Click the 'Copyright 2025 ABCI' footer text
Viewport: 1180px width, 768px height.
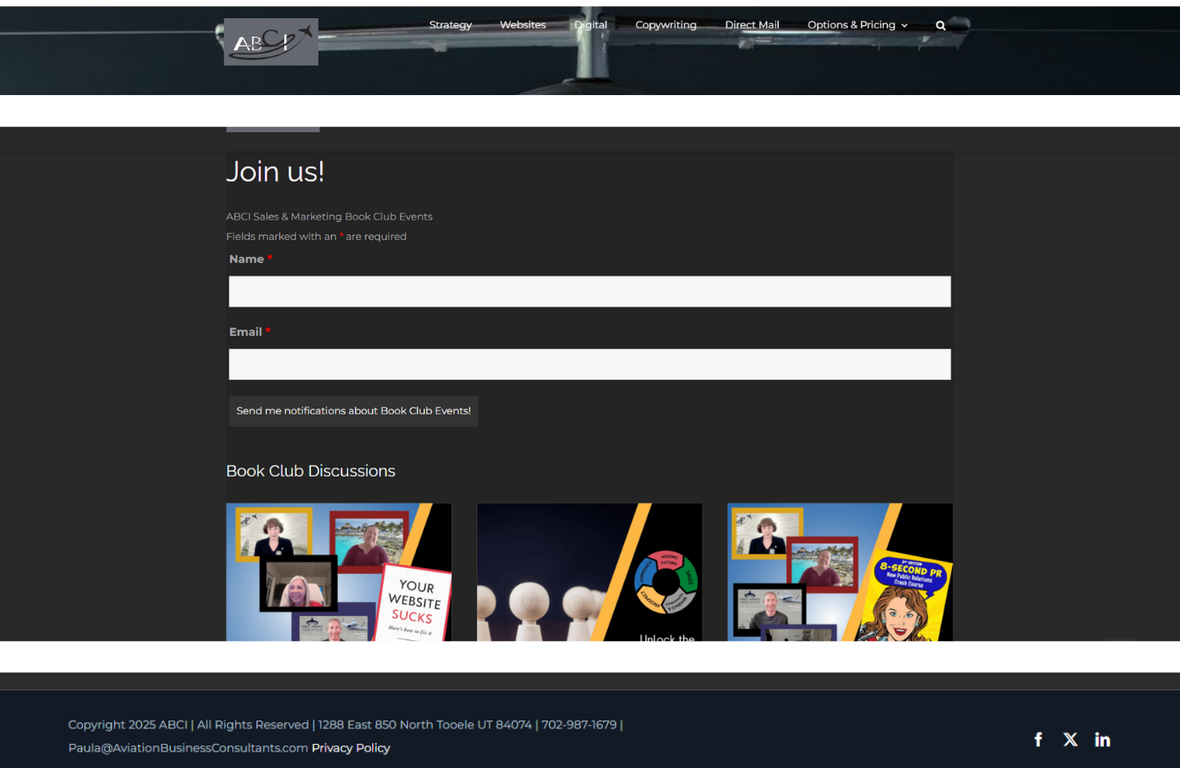pos(128,724)
